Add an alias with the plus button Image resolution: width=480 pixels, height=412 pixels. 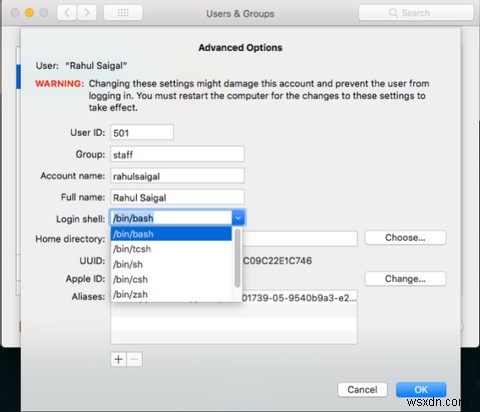pyautogui.click(x=118, y=359)
